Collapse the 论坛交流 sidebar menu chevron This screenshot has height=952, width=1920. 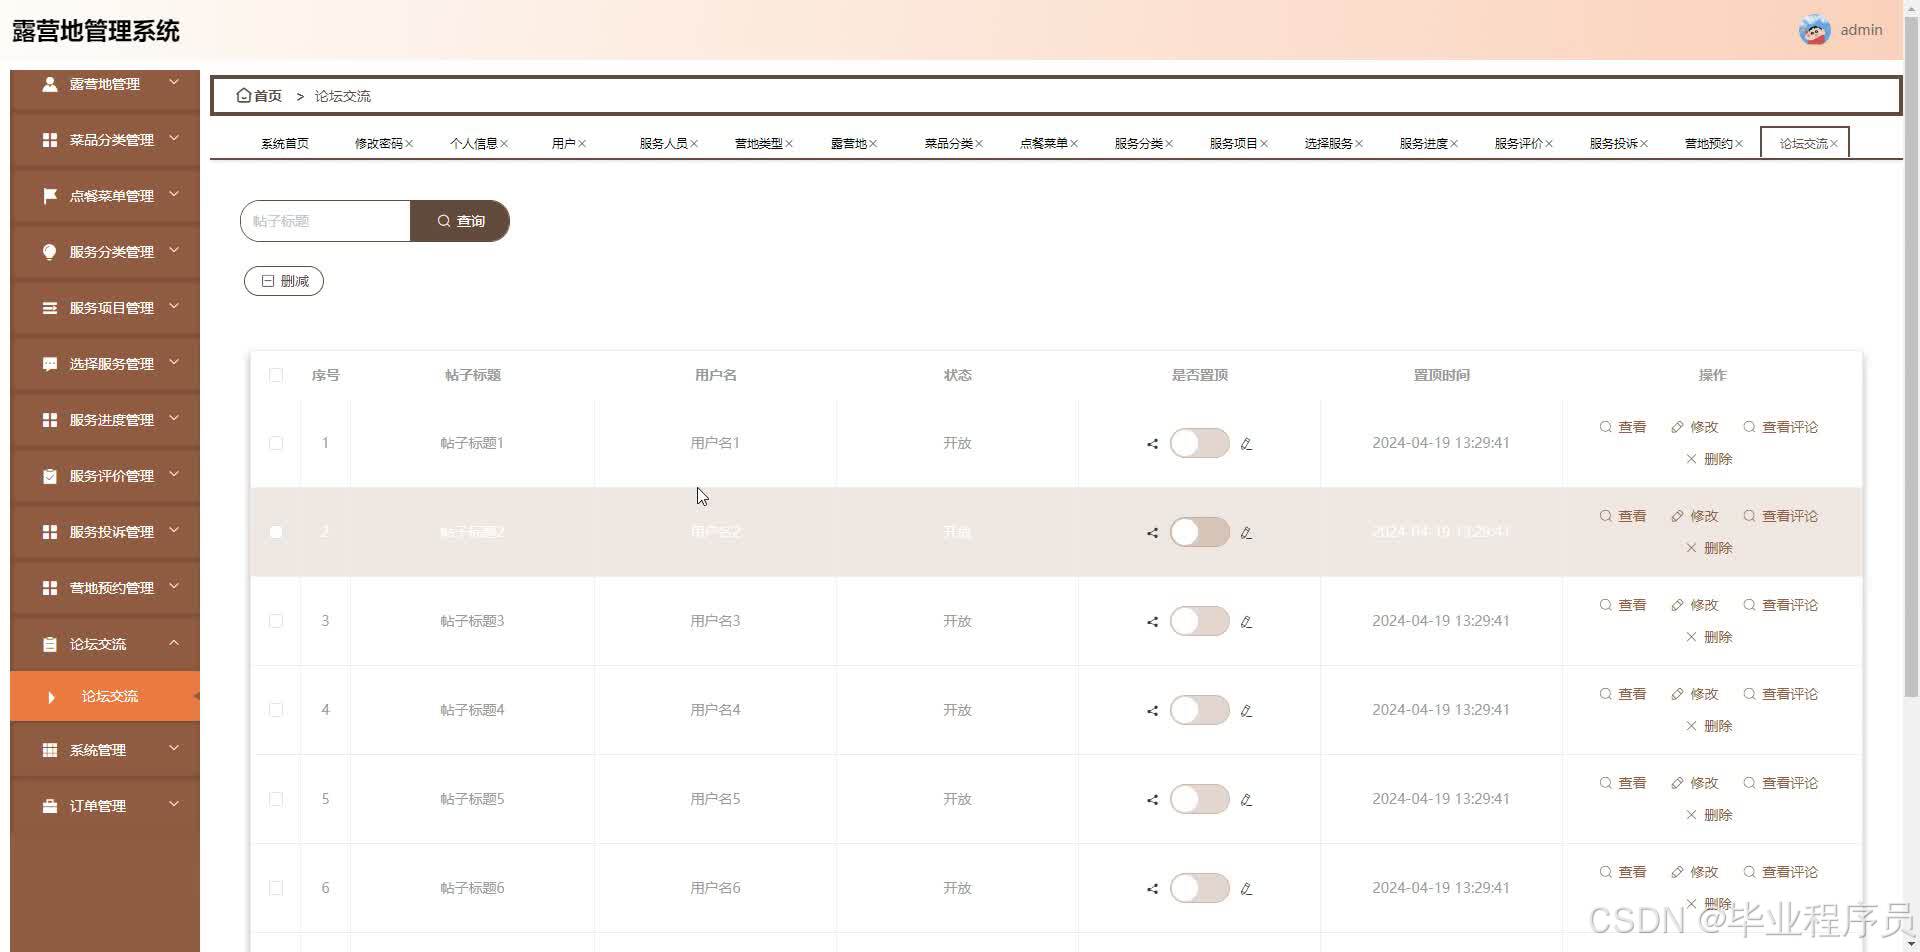pos(174,642)
